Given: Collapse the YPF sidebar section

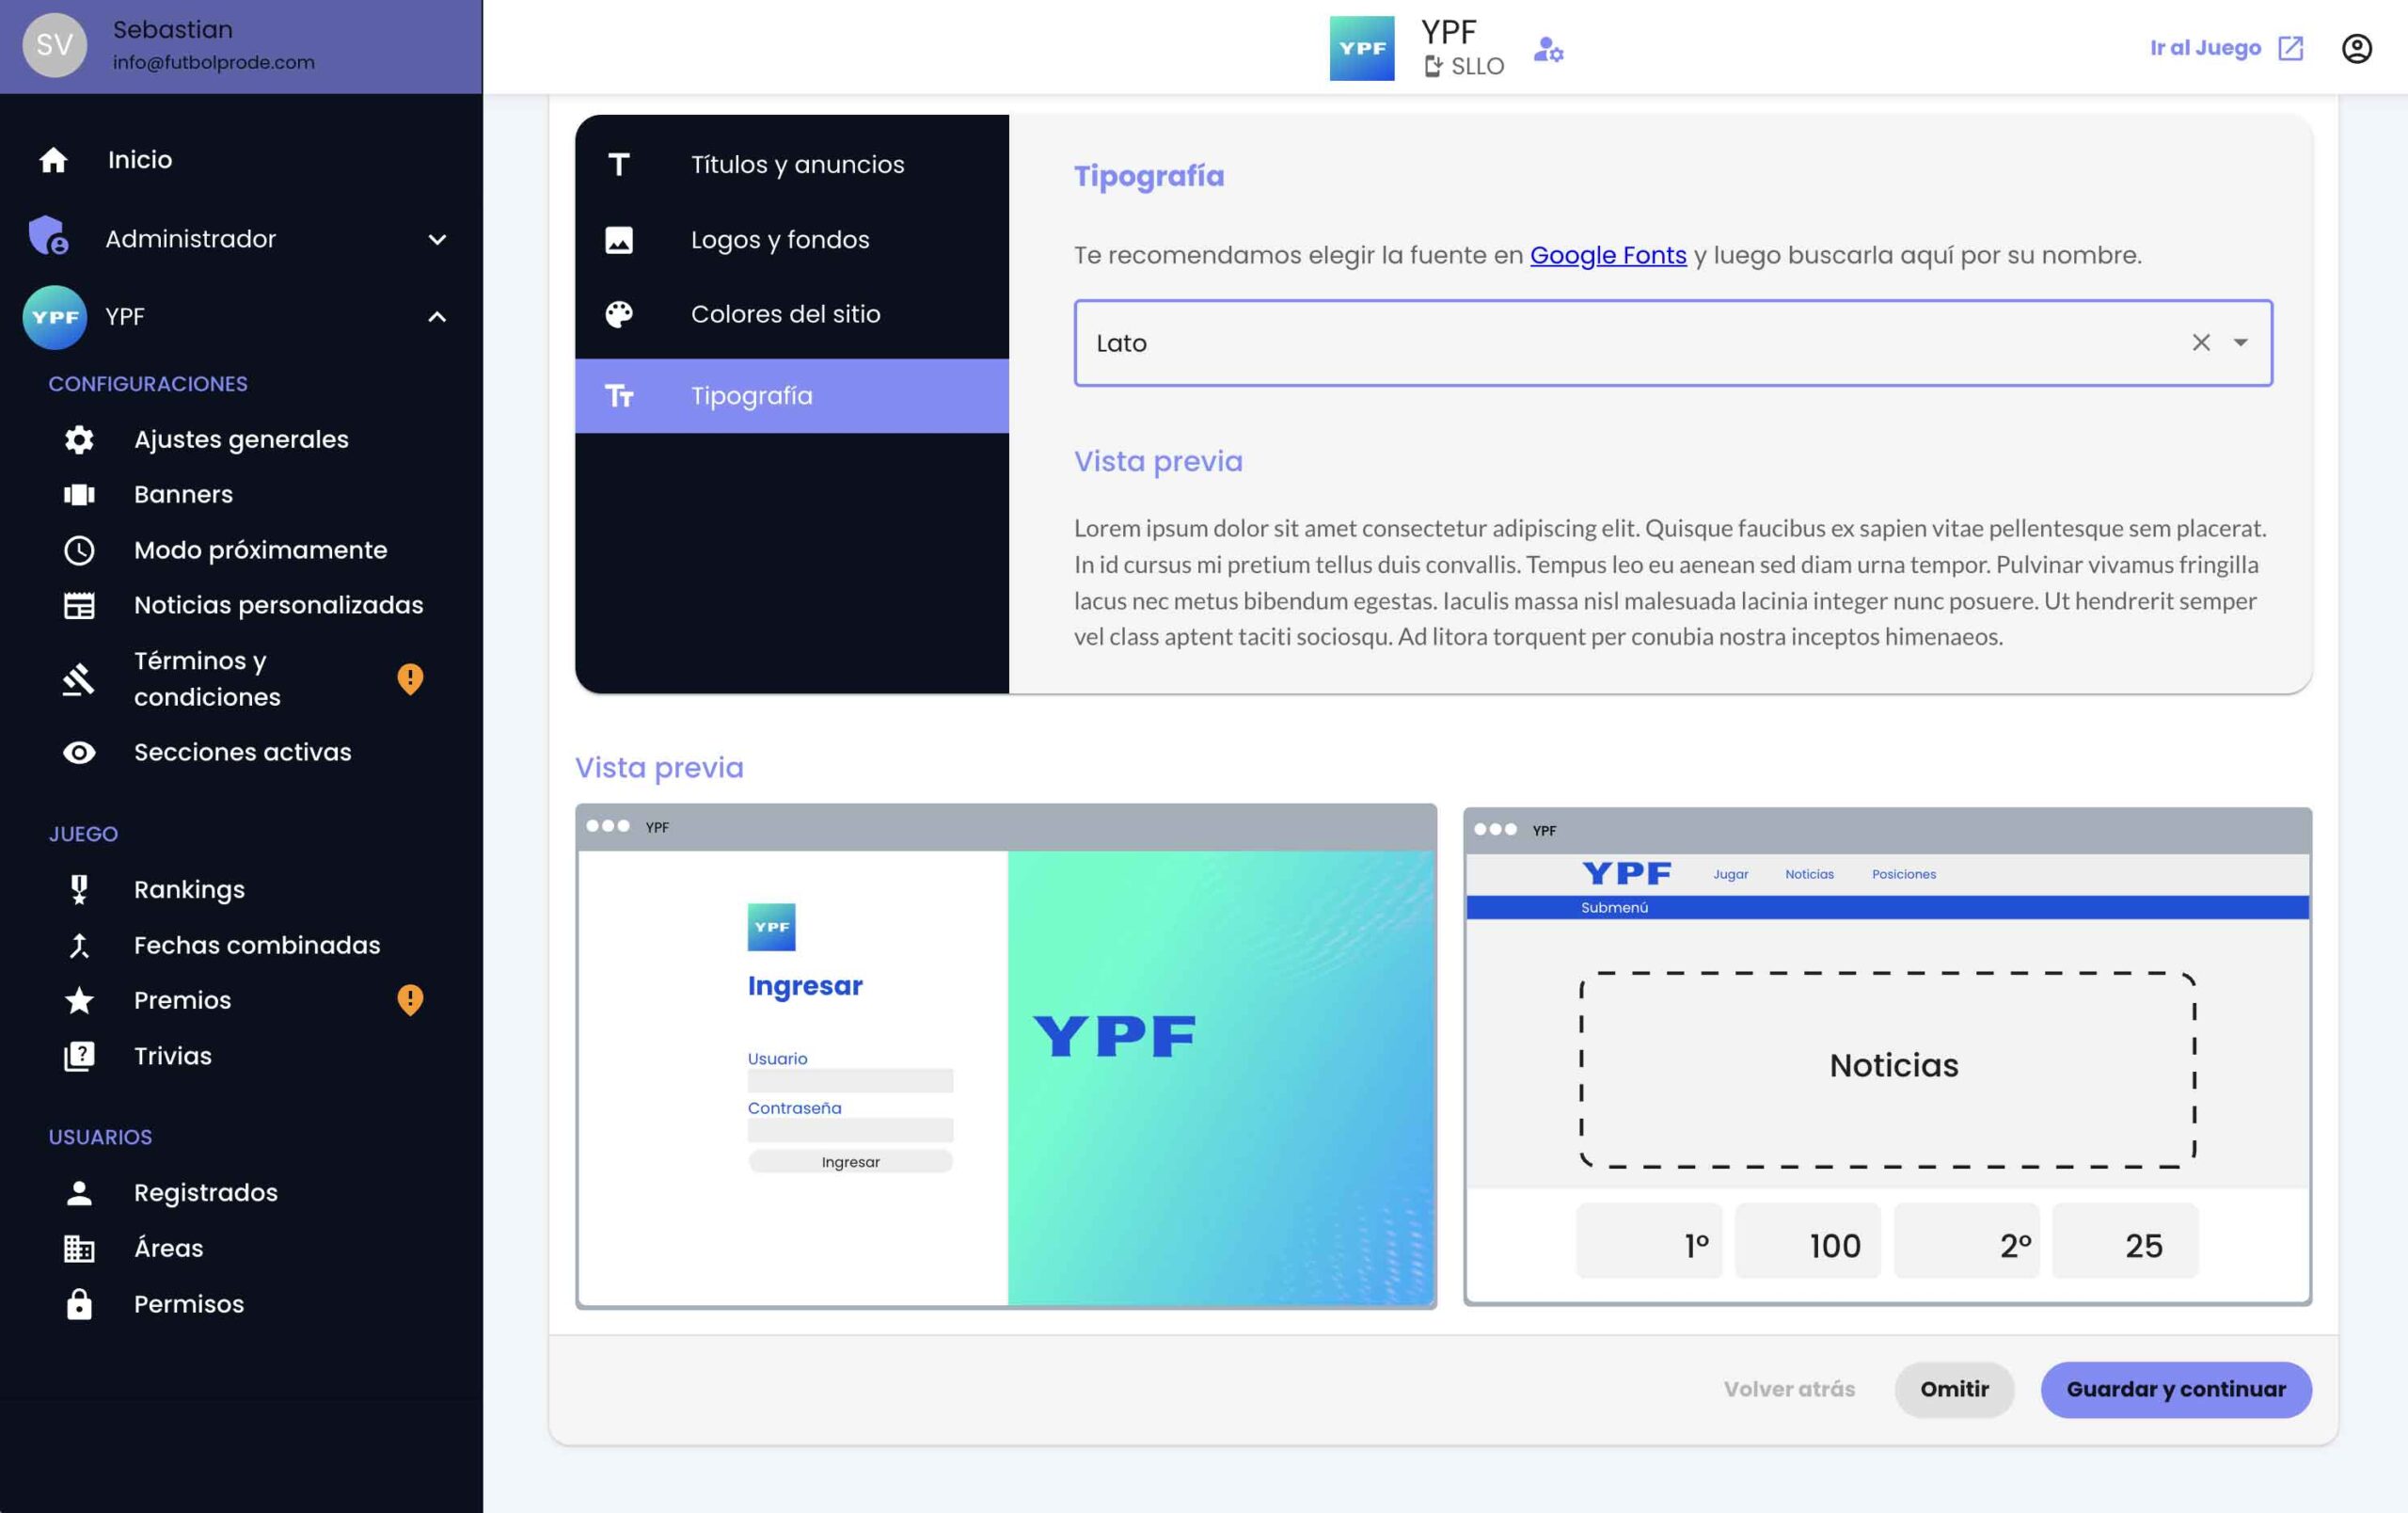Looking at the screenshot, I should [437, 317].
